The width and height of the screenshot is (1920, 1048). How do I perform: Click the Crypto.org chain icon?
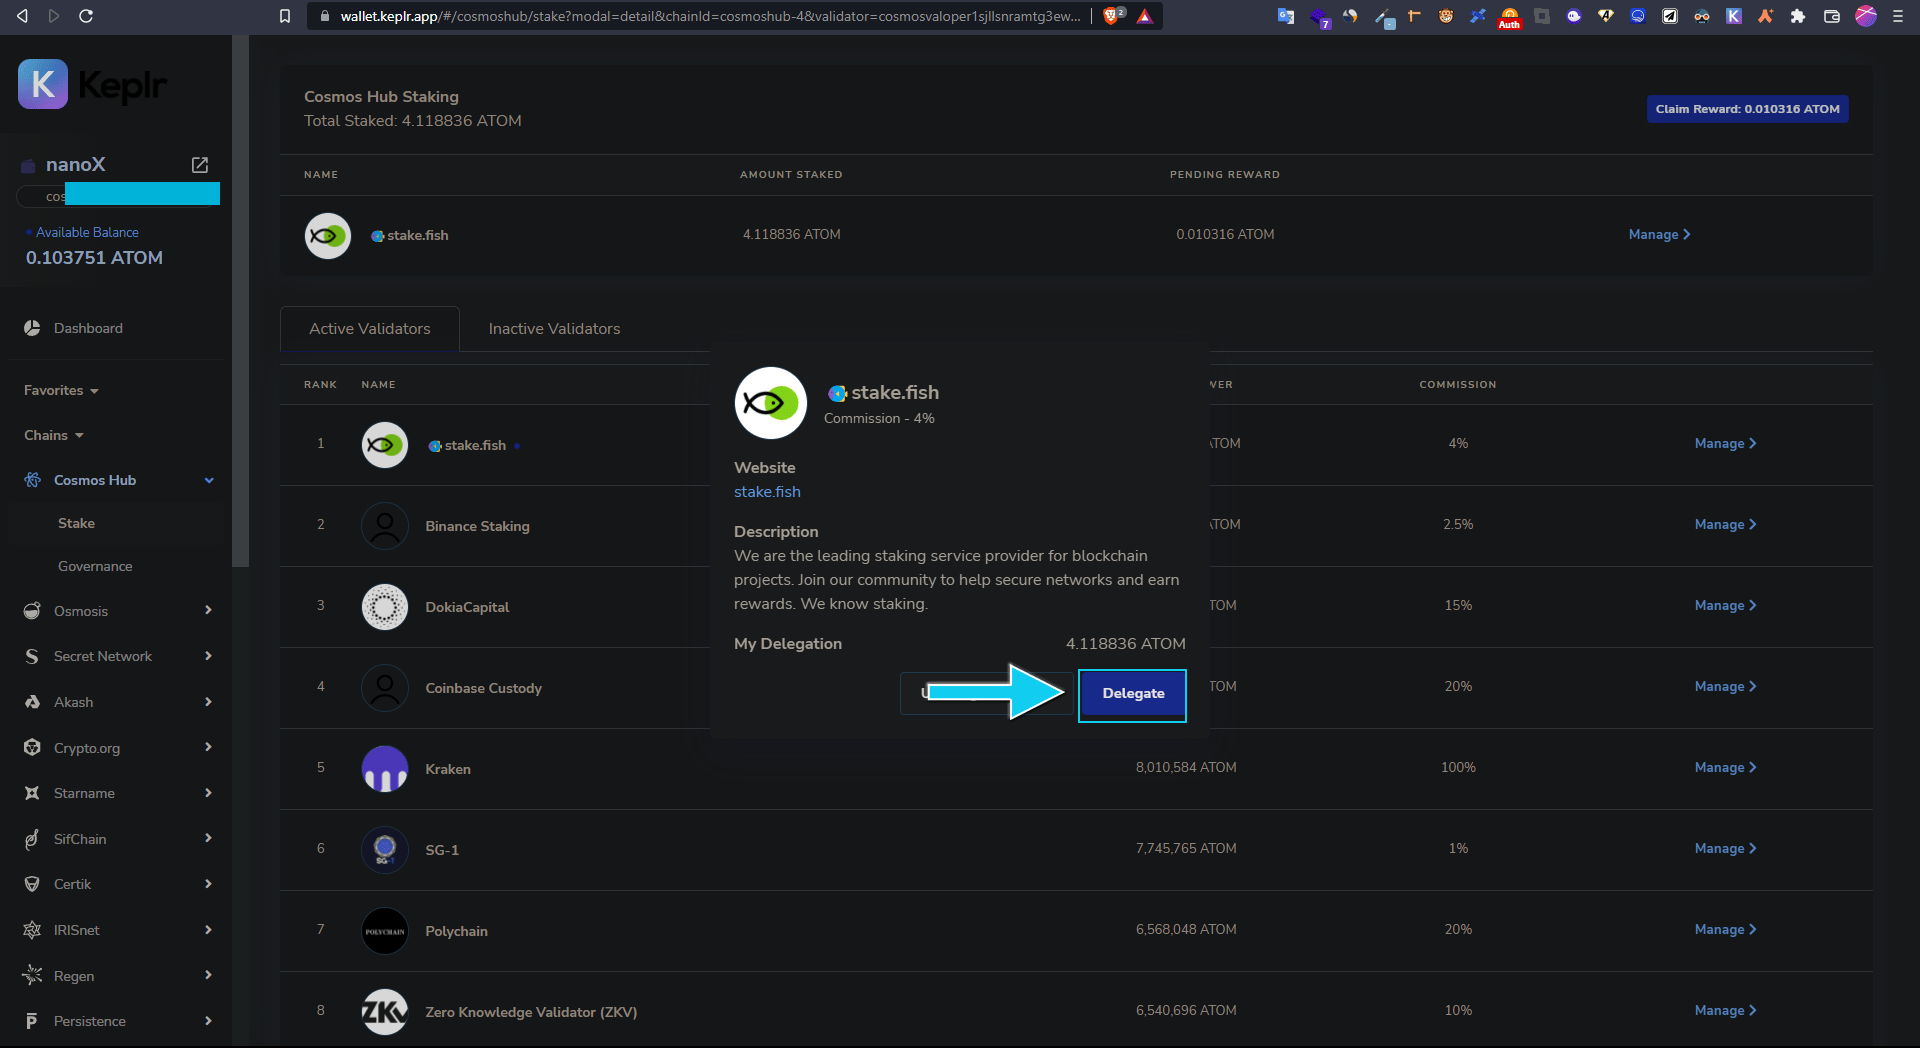click(32, 748)
